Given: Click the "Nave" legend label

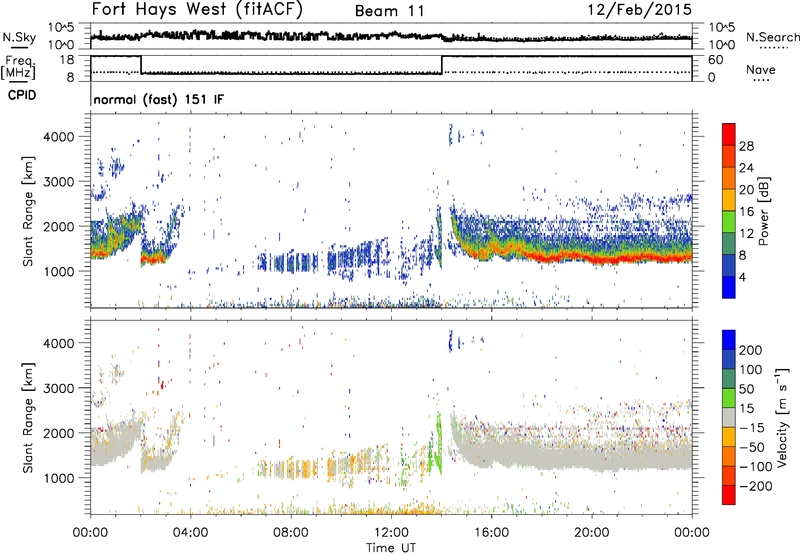Looking at the screenshot, I should 761,69.
